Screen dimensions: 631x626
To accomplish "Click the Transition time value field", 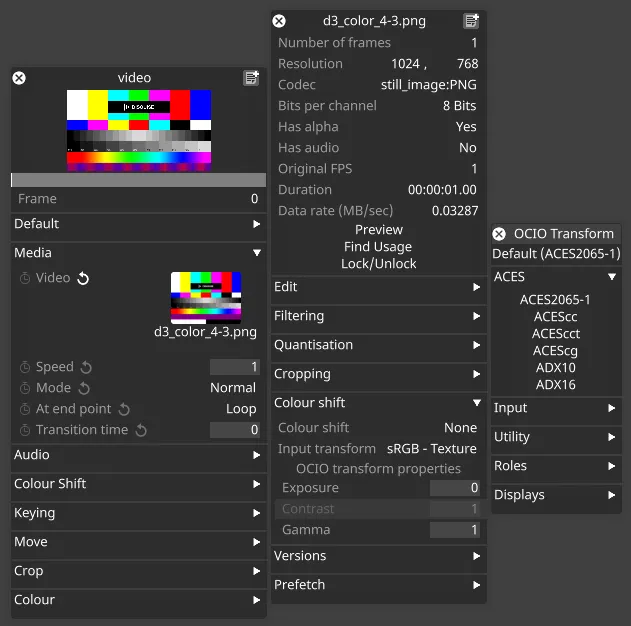I will tap(235, 430).
